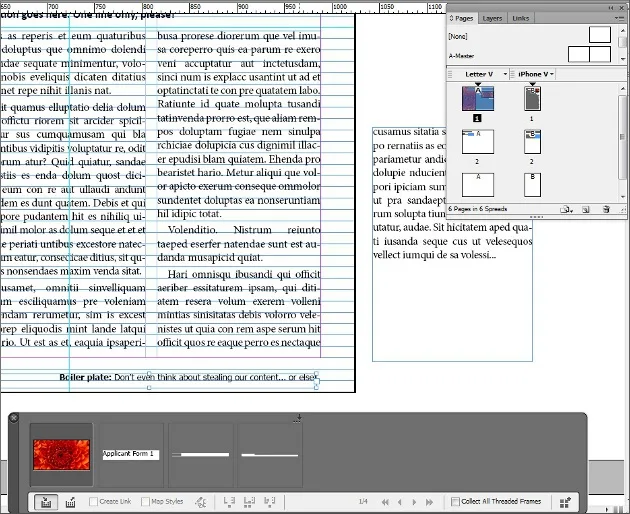Switch to the Links tab

coord(521,18)
